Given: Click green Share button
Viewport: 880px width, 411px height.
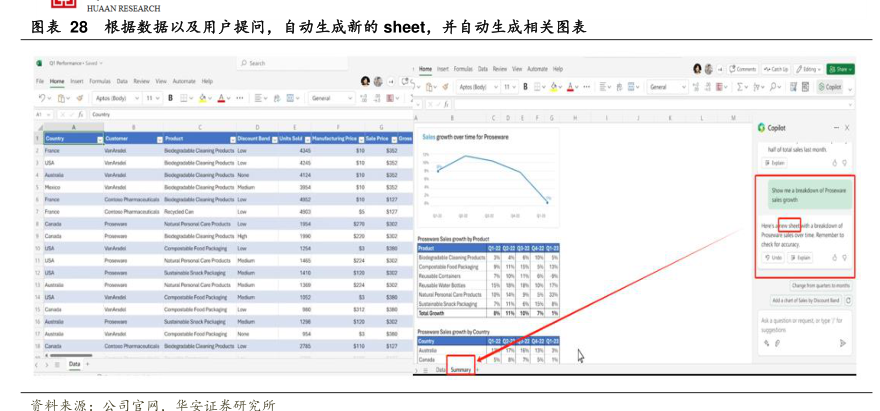Looking at the screenshot, I should (x=840, y=69).
